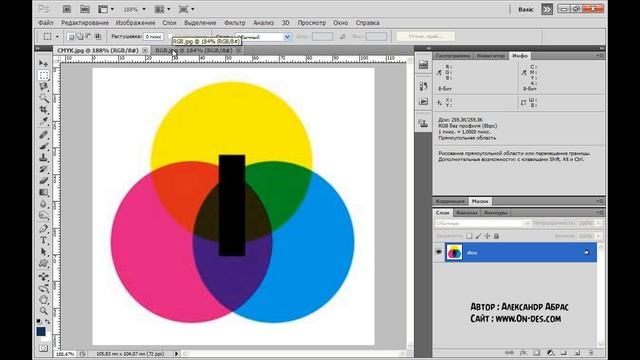Viewport: 640px width, 360px height.
Task: Select the Rectangular Marquee tool in toolbox
Action: pyautogui.click(x=44, y=75)
